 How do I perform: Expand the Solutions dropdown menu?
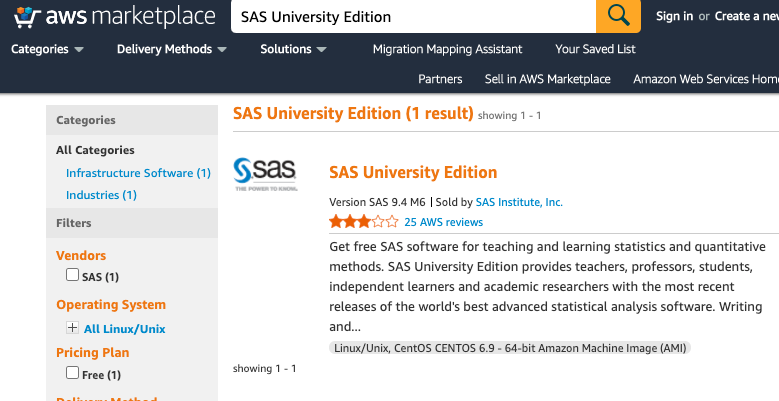click(293, 49)
